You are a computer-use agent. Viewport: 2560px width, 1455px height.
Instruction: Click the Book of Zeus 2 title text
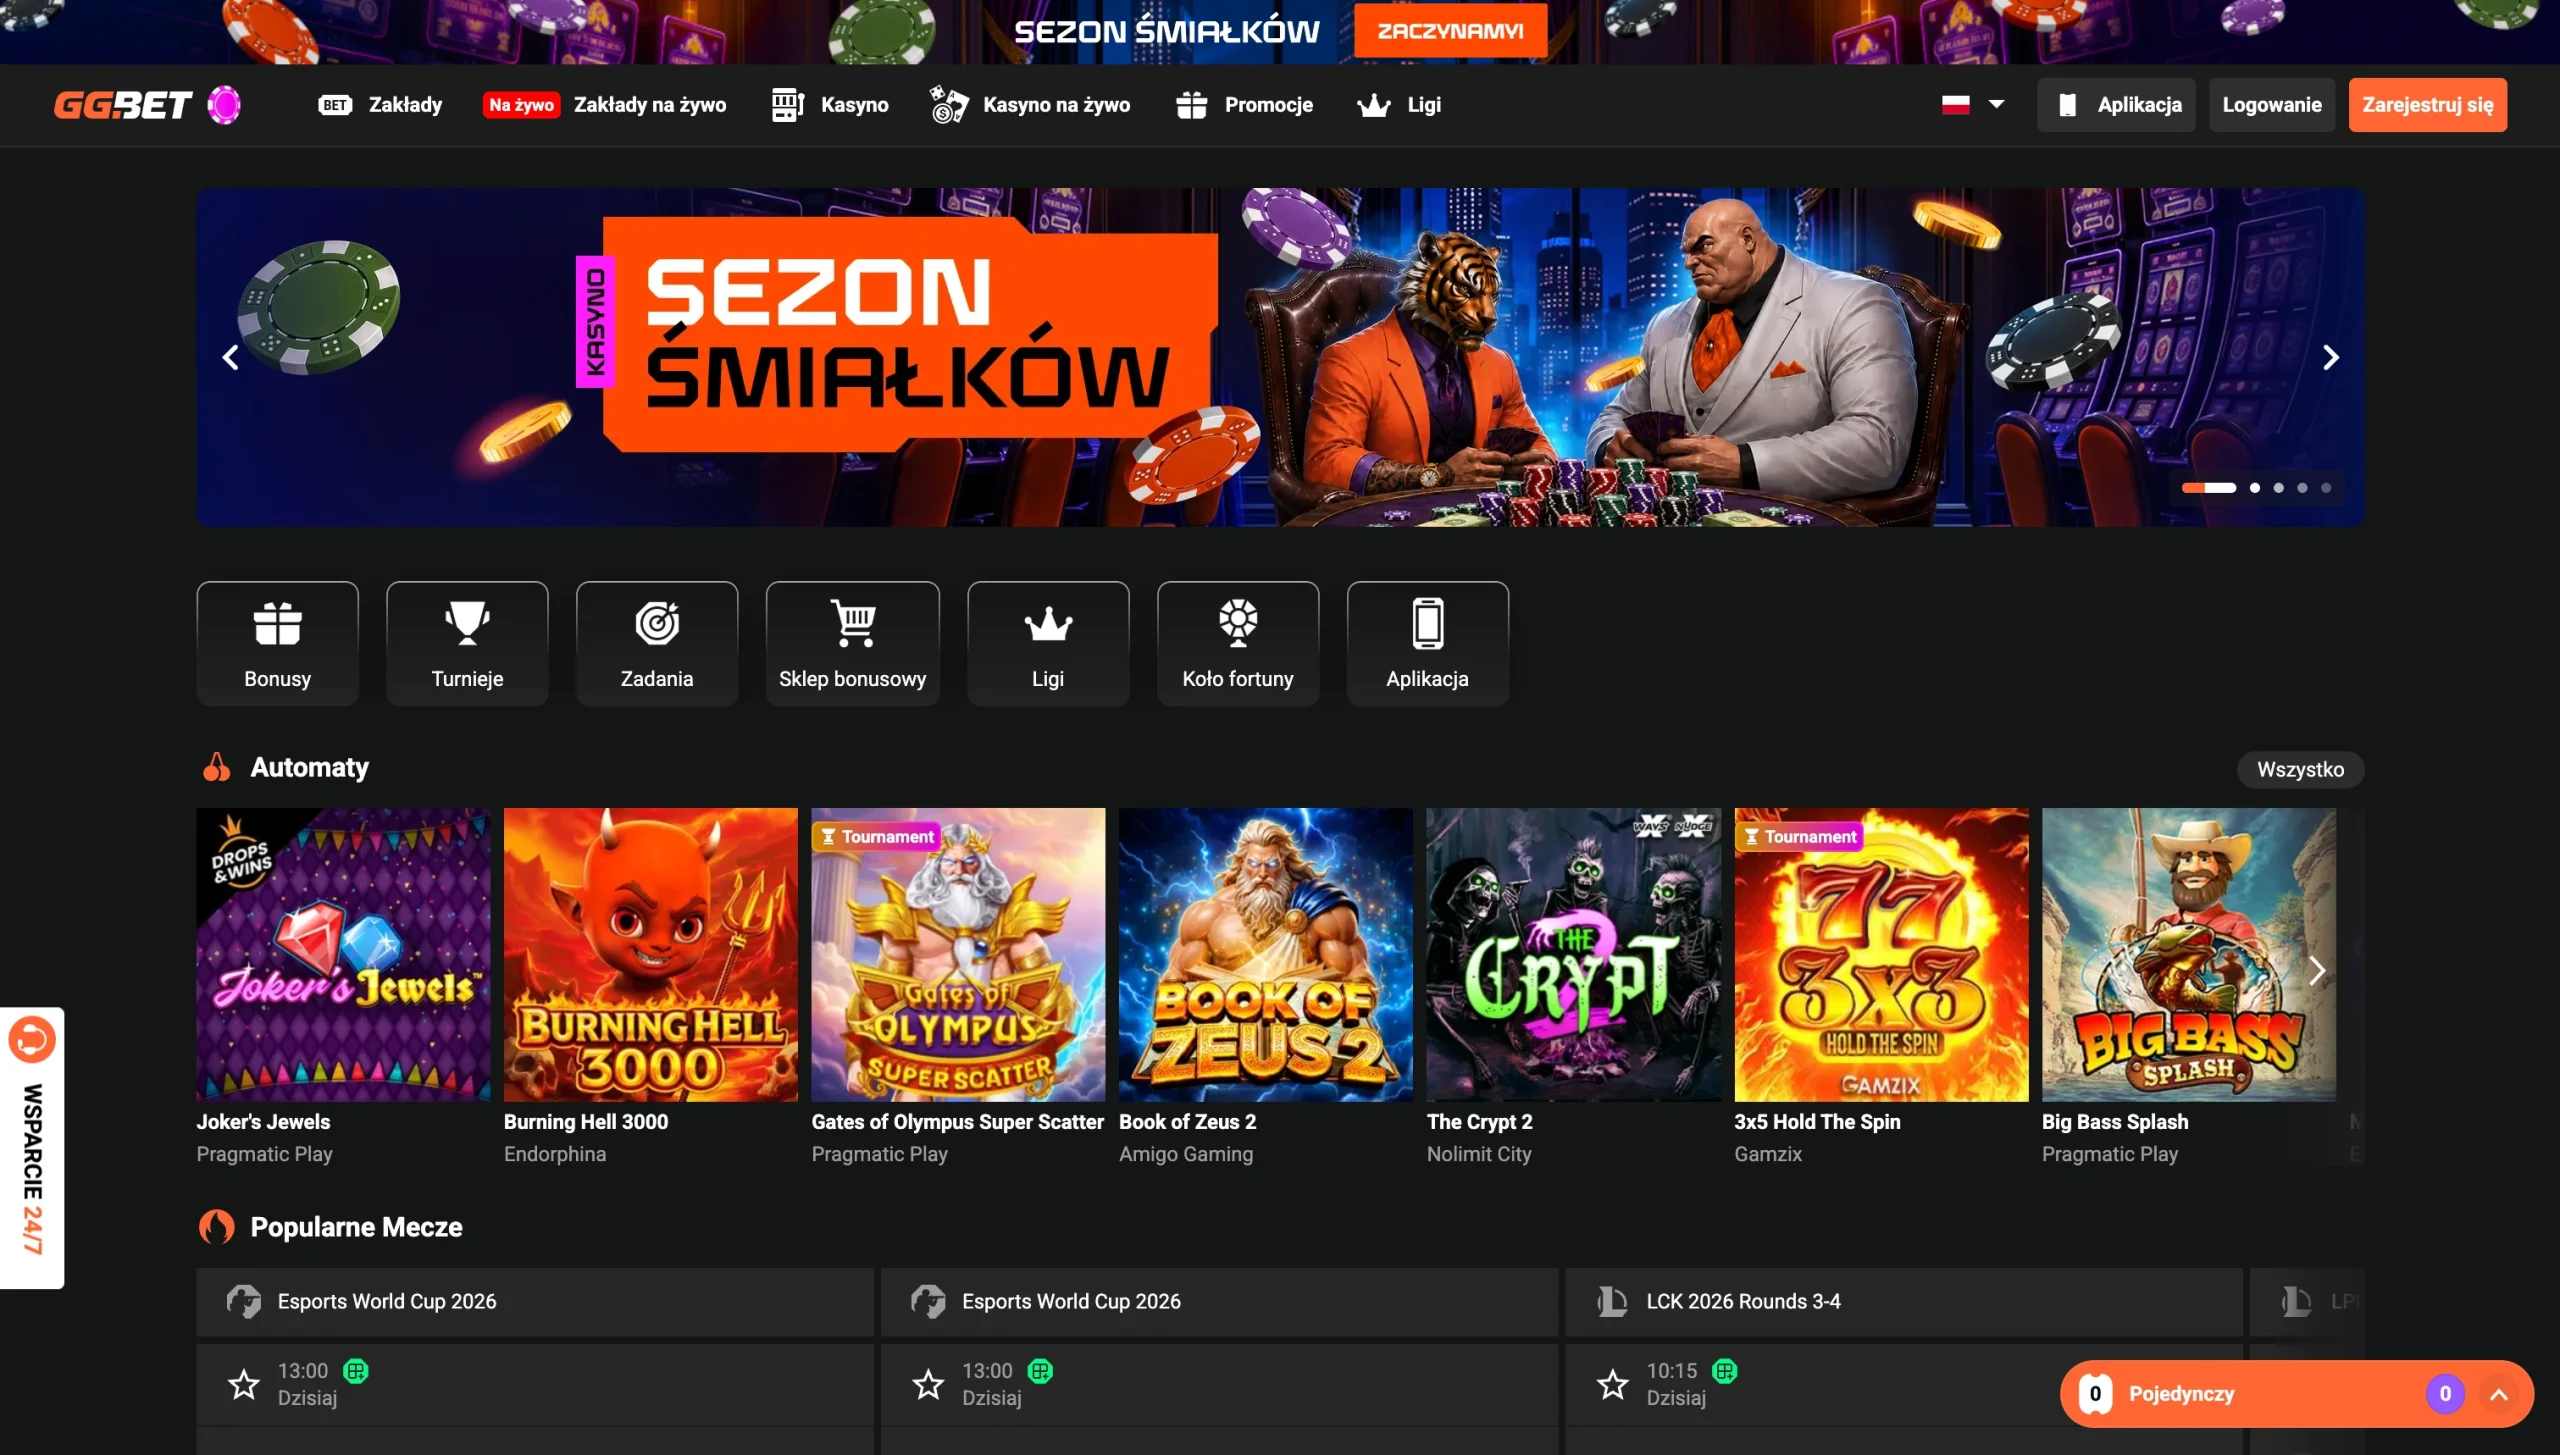coord(1188,1122)
